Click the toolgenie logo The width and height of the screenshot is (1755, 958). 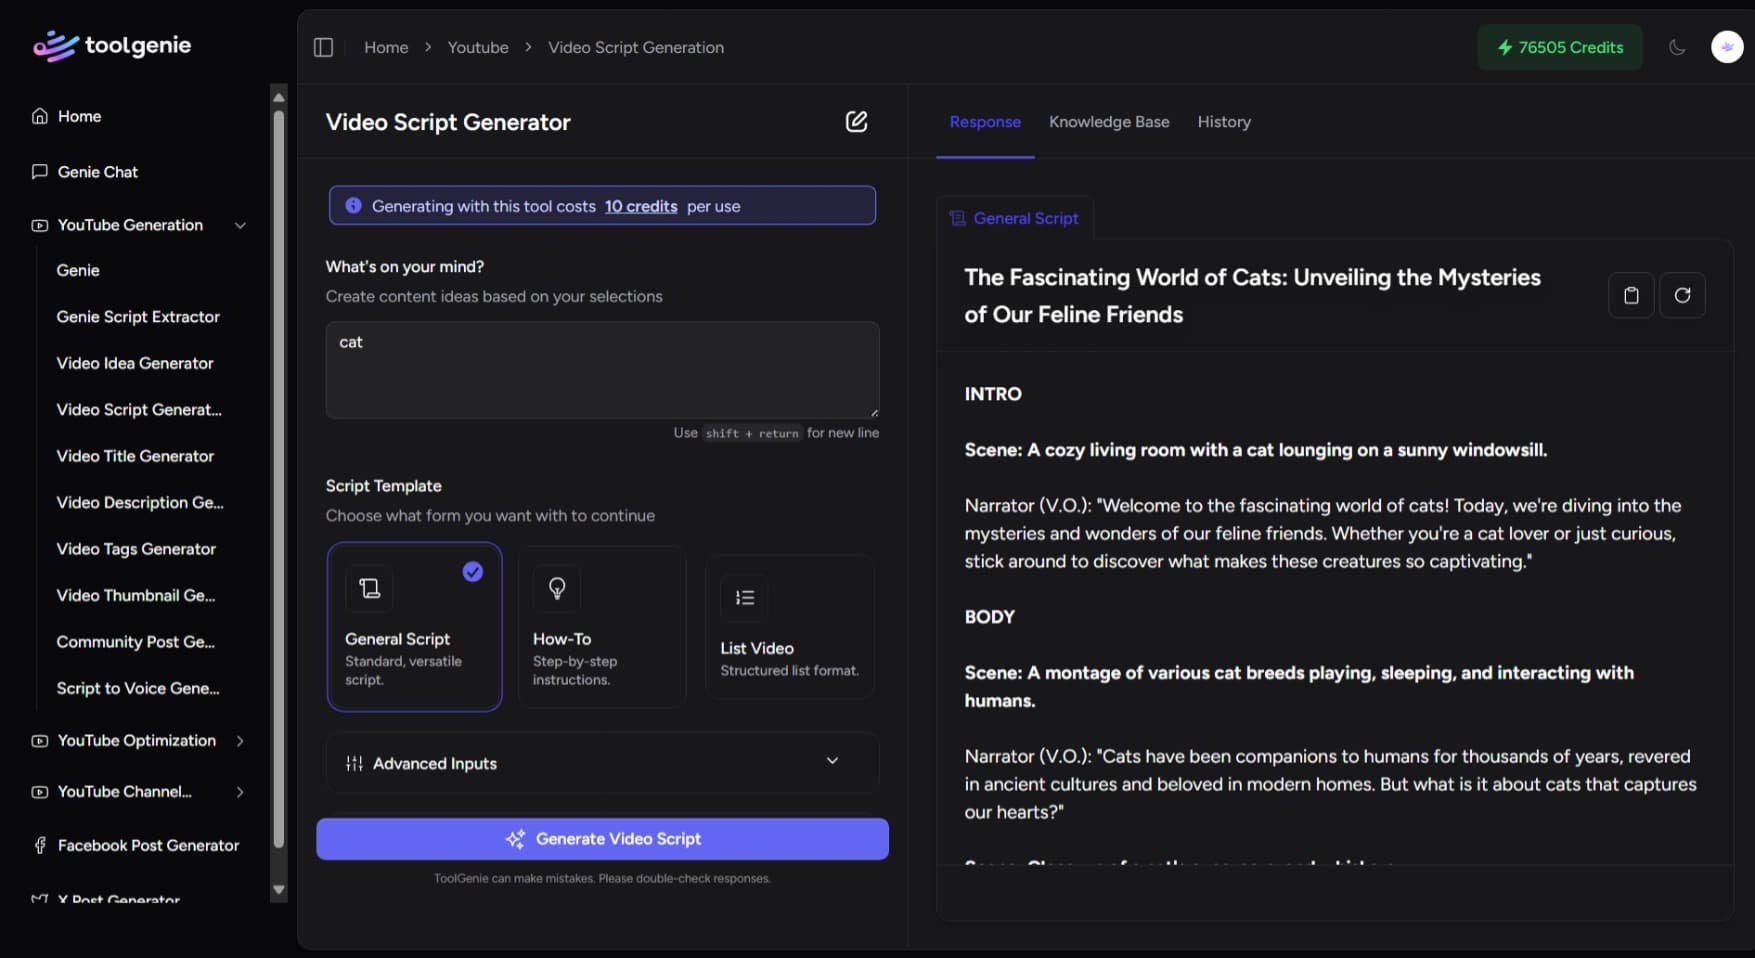[111, 46]
